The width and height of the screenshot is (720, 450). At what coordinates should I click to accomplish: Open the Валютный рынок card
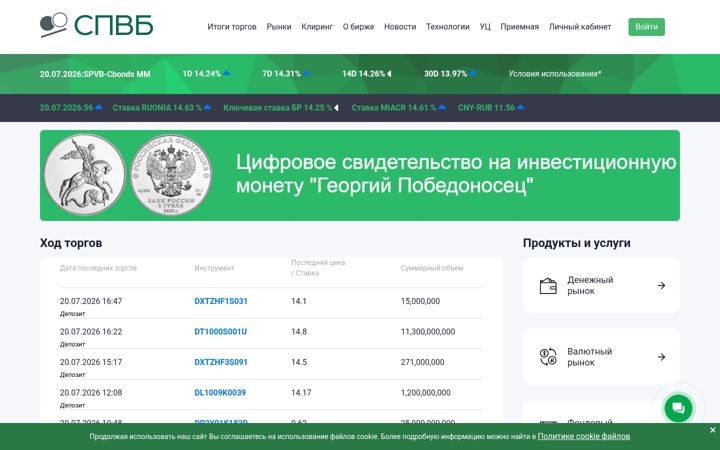601,357
